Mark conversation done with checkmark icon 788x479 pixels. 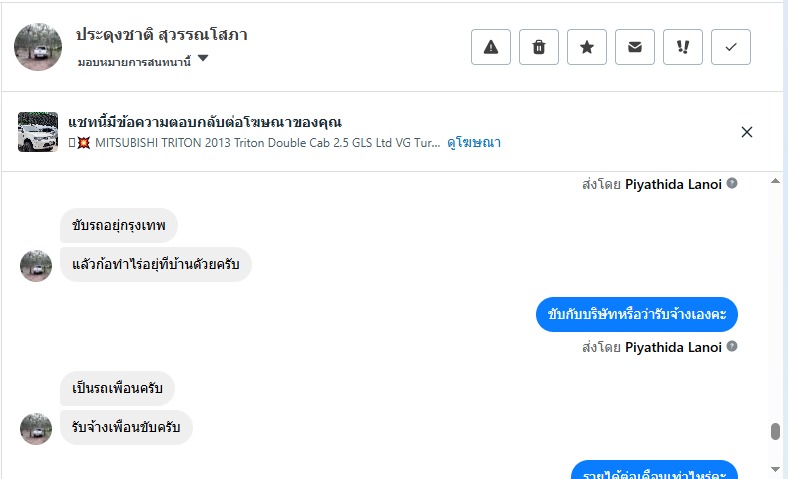[731, 47]
